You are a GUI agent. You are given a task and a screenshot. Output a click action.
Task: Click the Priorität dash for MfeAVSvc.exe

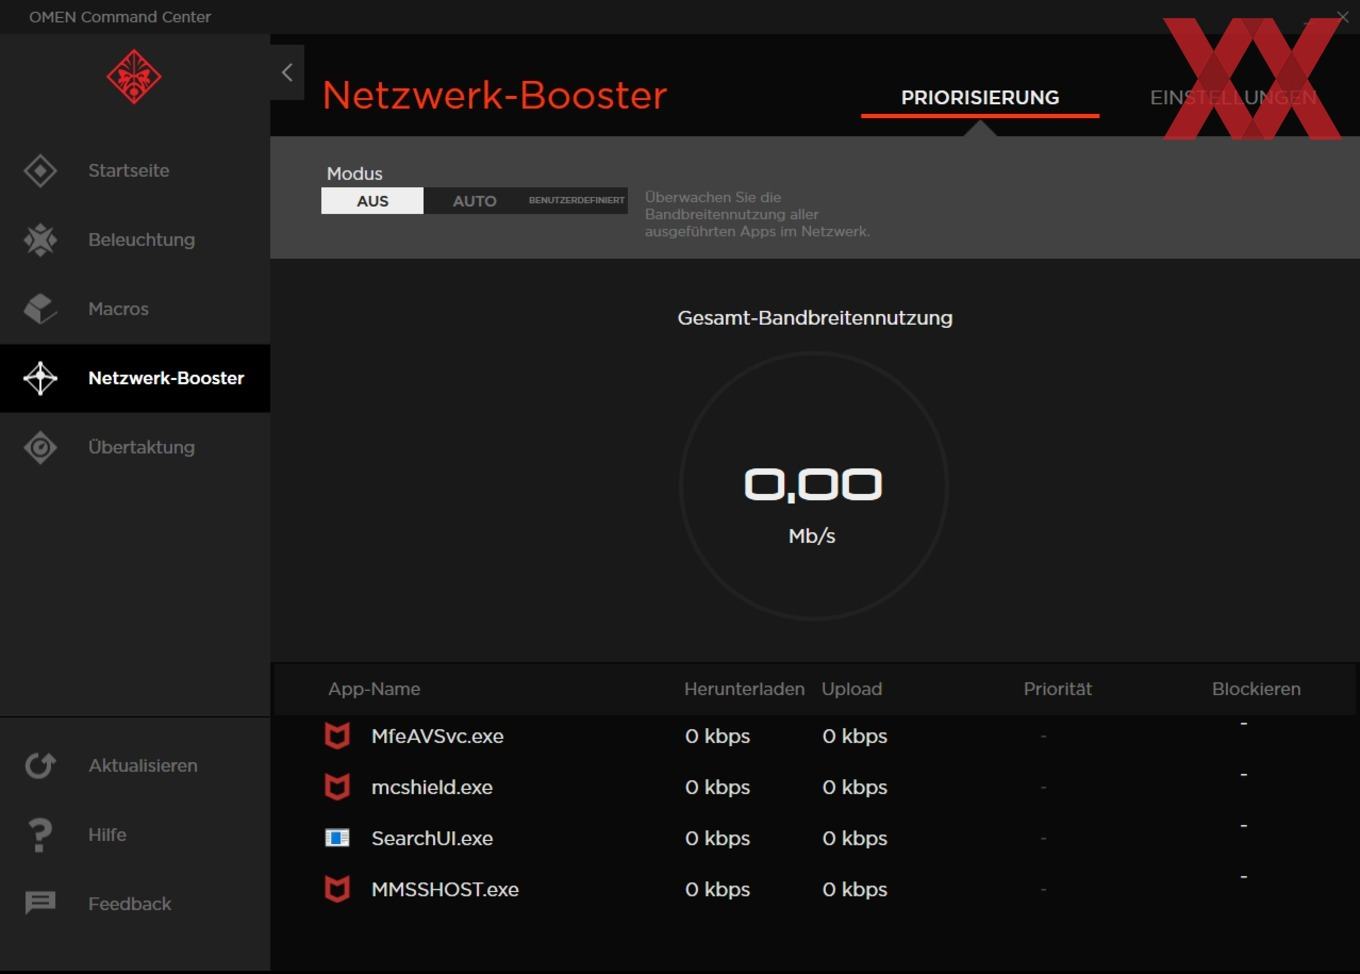click(1043, 736)
